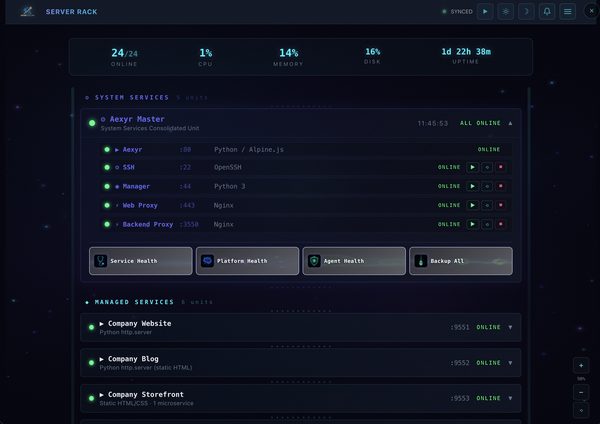This screenshot has height=424, width=600.
Task: Click the Server Rack logo icon
Action: [x=27, y=11]
